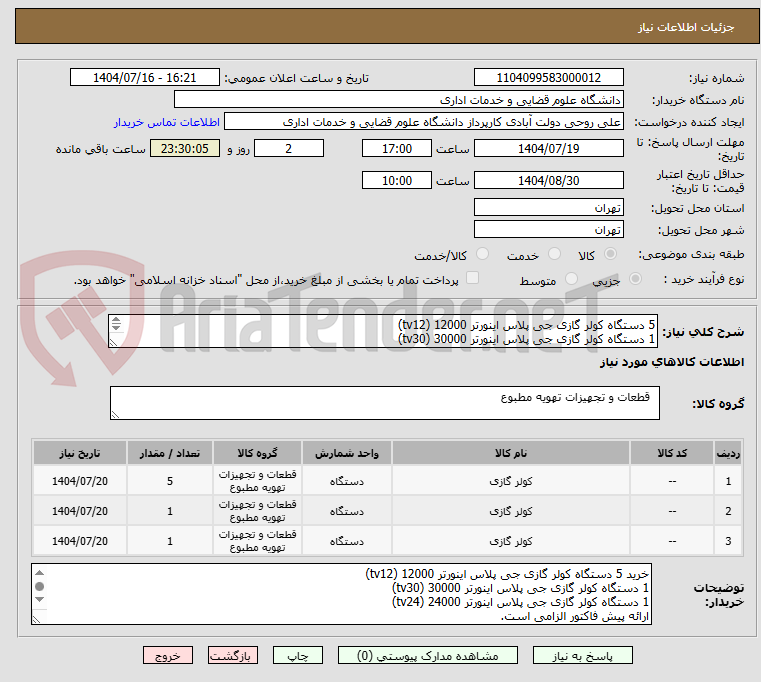This screenshot has width=761, height=682.
Task: Select the خدمت radio button
Action: pos(554,254)
